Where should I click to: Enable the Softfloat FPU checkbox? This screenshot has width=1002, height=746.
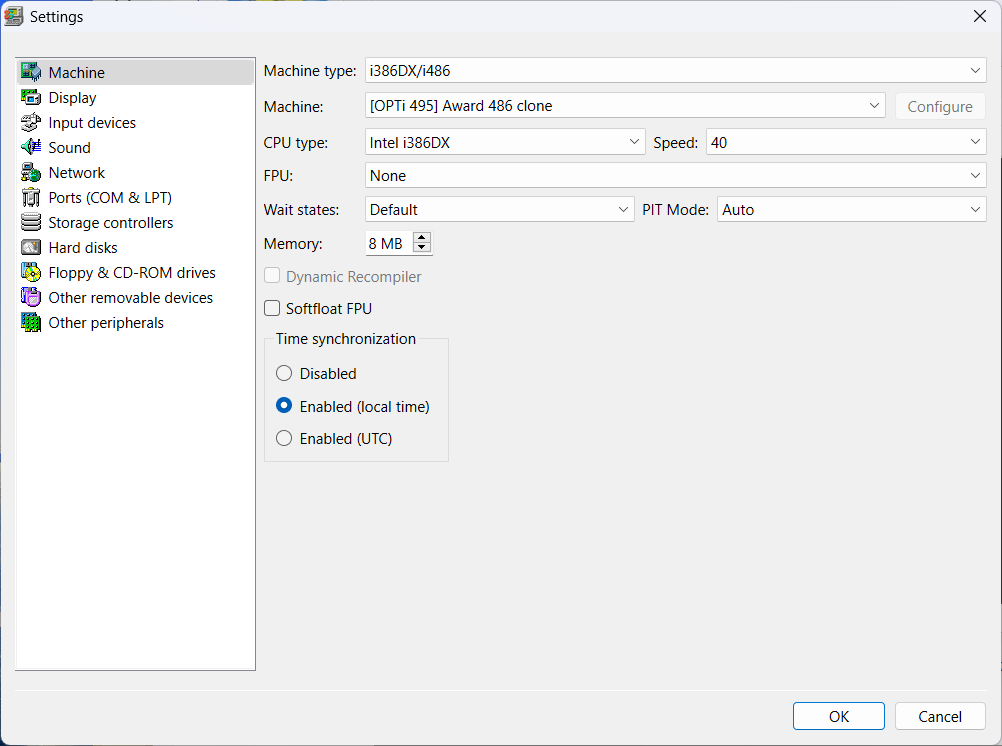tap(272, 309)
